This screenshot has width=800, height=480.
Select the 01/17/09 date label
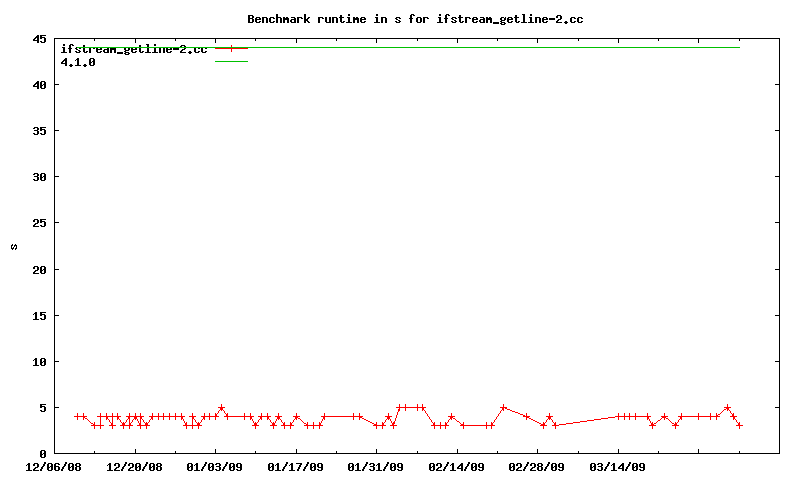pyautogui.click(x=295, y=466)
